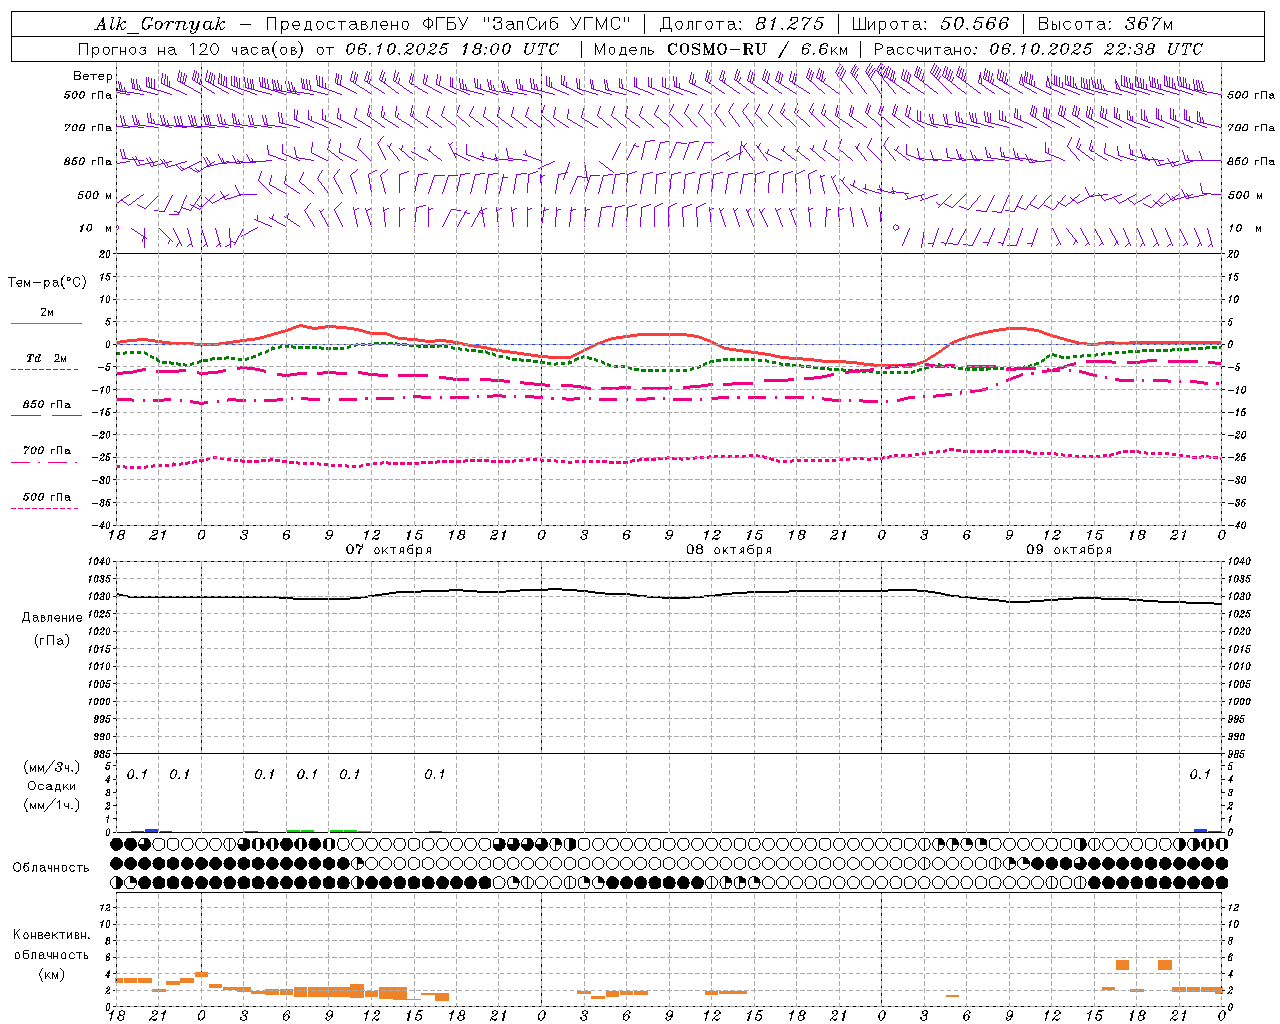
Task: Select the (км) unit label of convective cloudiness
Action: (x=52, y=974)
